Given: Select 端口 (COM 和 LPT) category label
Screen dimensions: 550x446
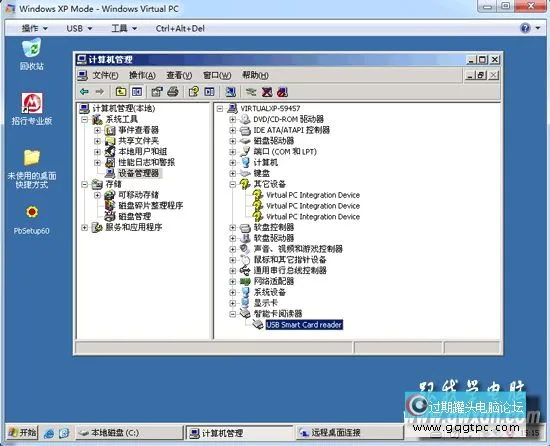Looking at the screenshot, I should click(285, 152).
